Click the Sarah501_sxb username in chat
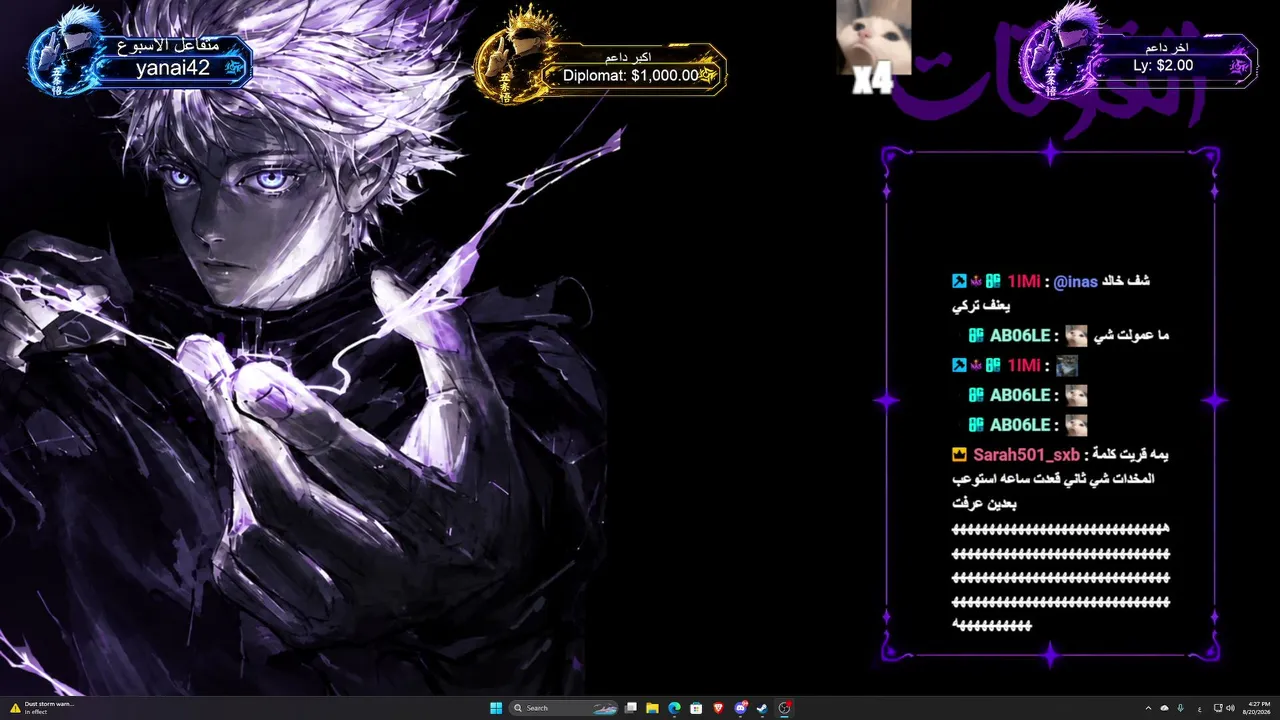This screenshot has height=720, width=1280. [x=1027, y=455]
